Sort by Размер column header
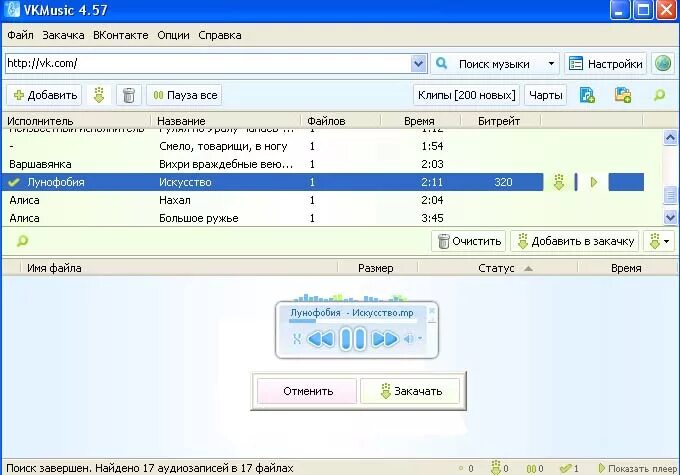The height and width of the screenshot is (475, 680). point(377,268)
